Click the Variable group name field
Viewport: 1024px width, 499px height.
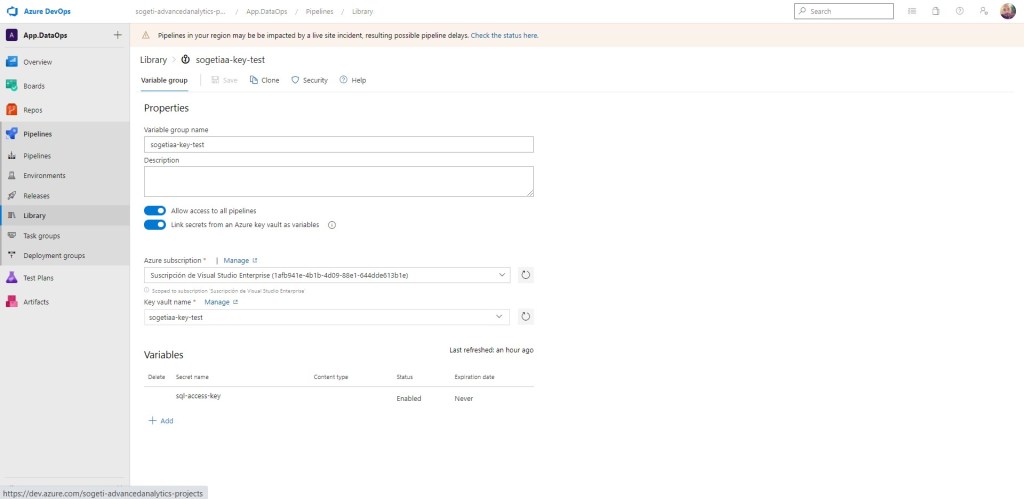click(338, 144)
